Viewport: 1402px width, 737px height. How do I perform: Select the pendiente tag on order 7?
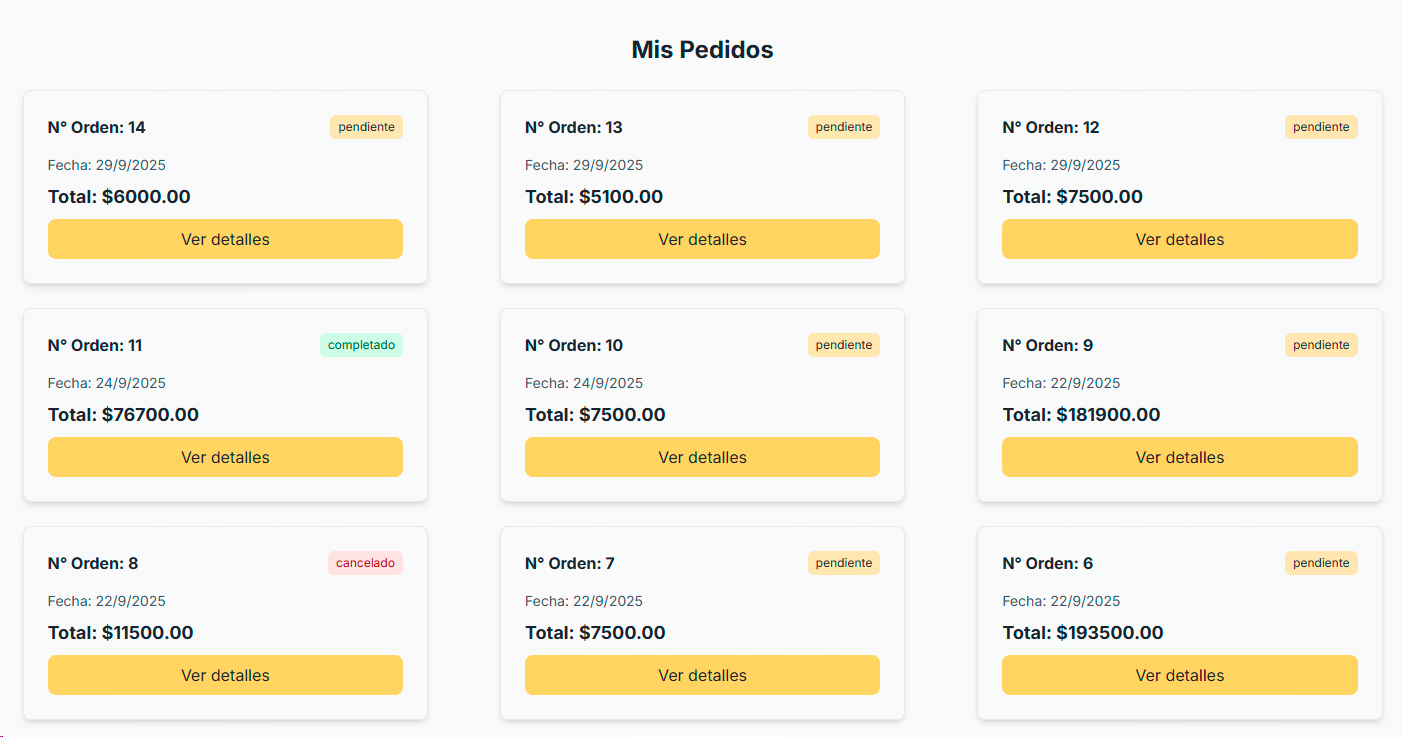[x=844, y=563]
